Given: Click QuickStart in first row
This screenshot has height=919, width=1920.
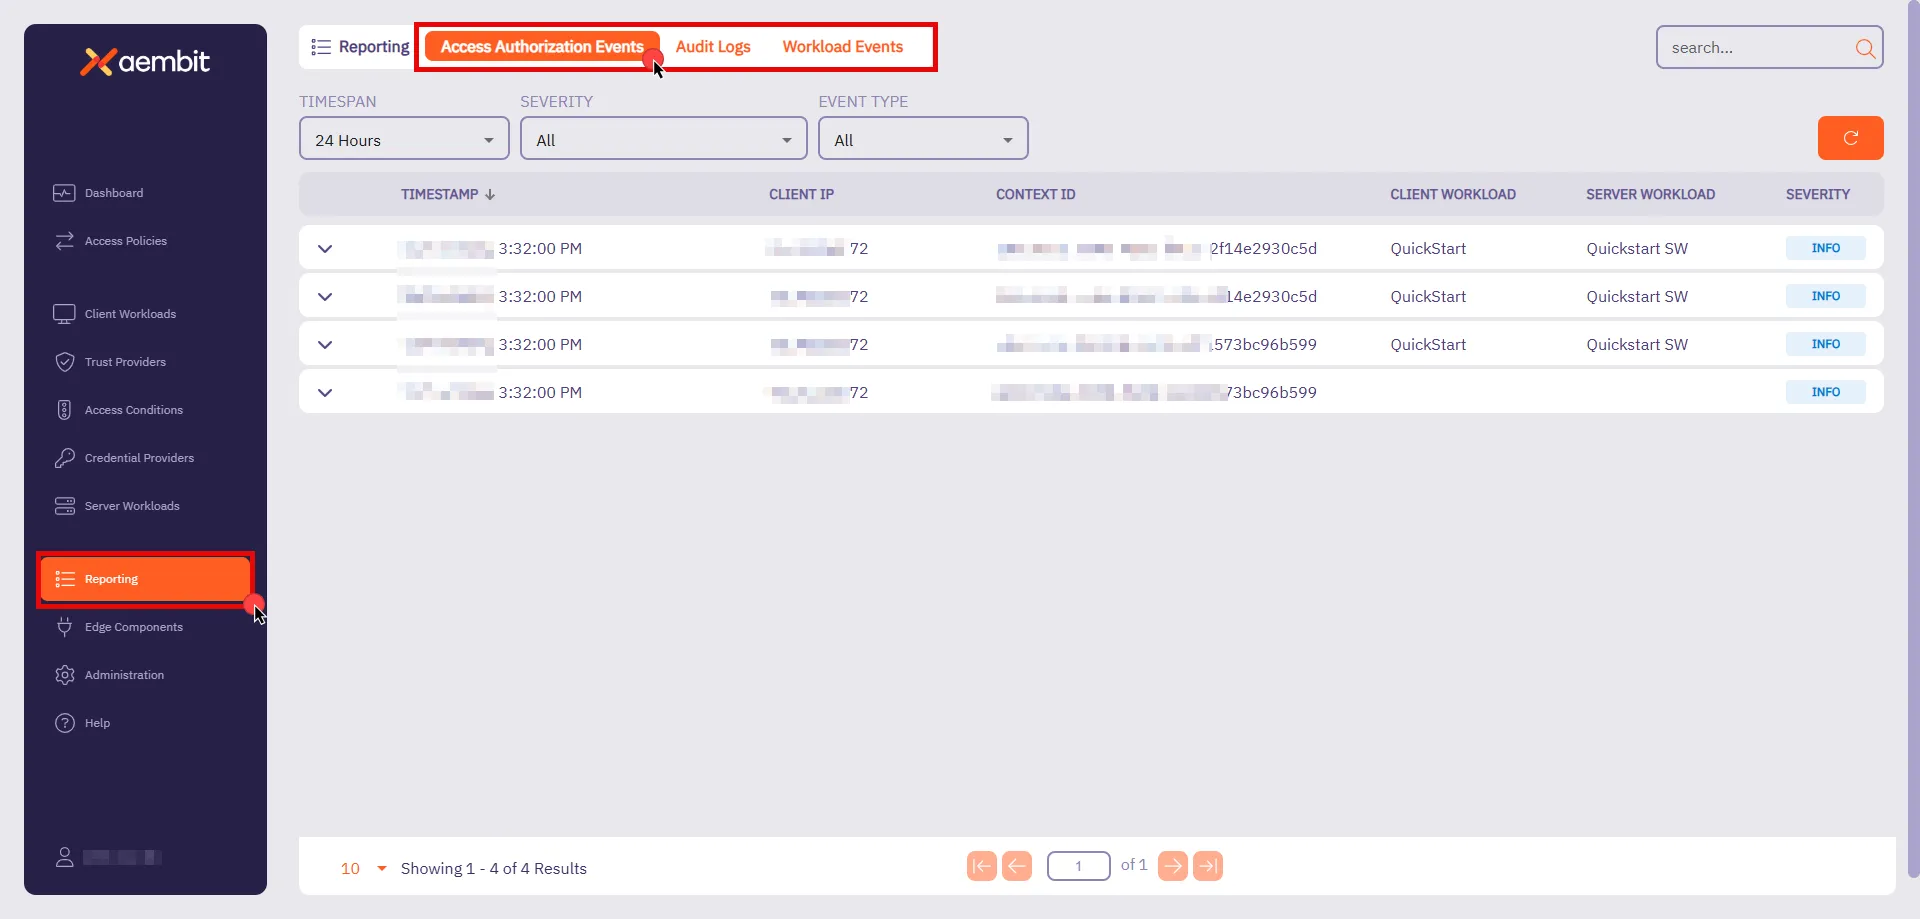Looking at the screenshot, I should click(x=1428, y=249).
